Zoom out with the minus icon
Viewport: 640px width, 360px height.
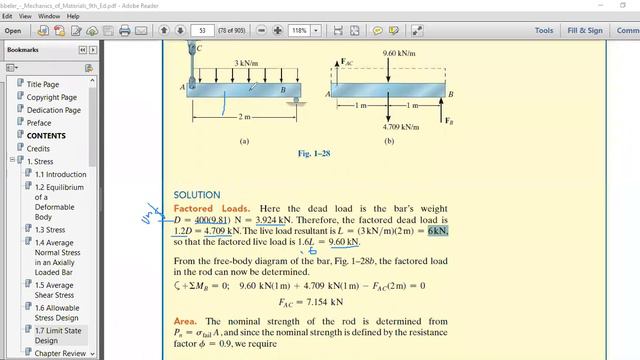tap(262, 31)
